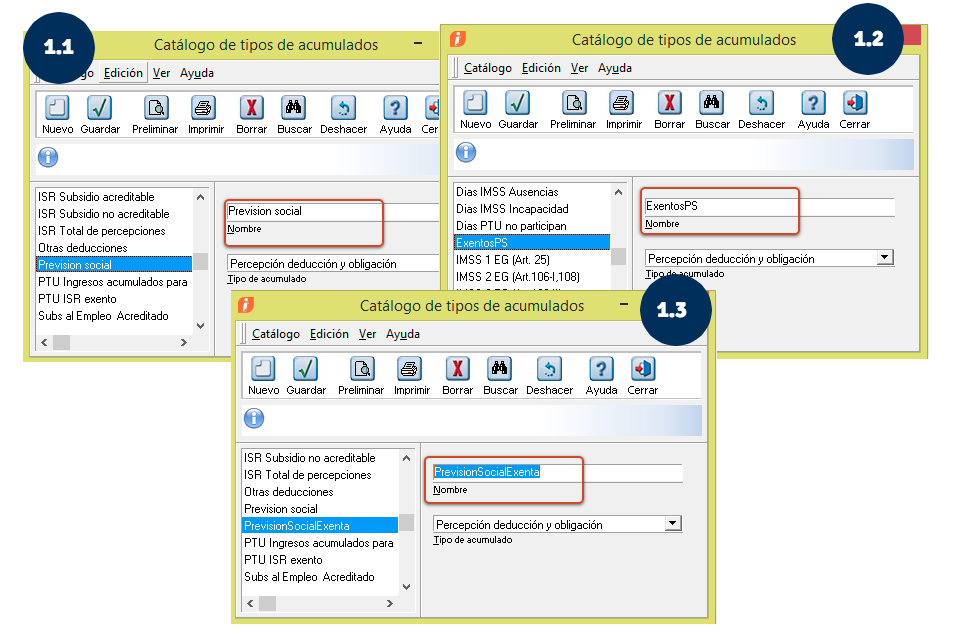Click Guardar checkmark in window 1.2
The height and width of the screenshot is (635, 953).
pos(517,103)
